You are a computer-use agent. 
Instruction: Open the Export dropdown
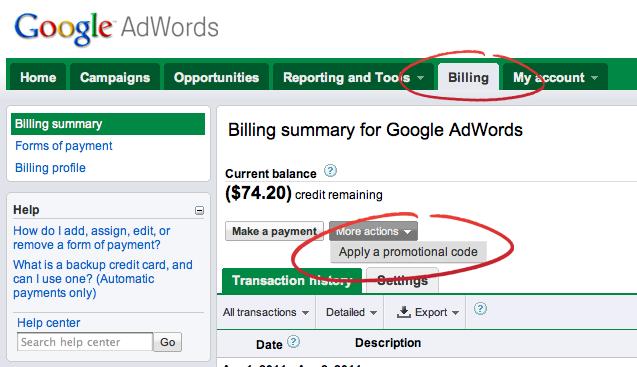point(427,312)
